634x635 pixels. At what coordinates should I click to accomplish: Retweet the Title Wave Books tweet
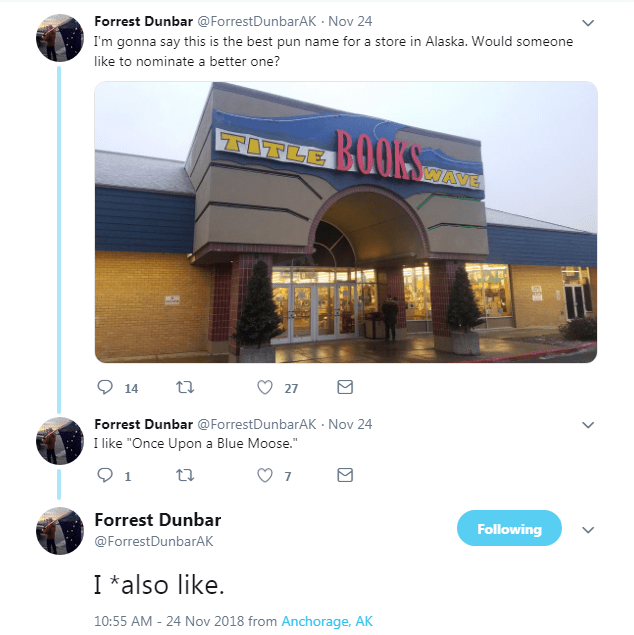(185, 388)
